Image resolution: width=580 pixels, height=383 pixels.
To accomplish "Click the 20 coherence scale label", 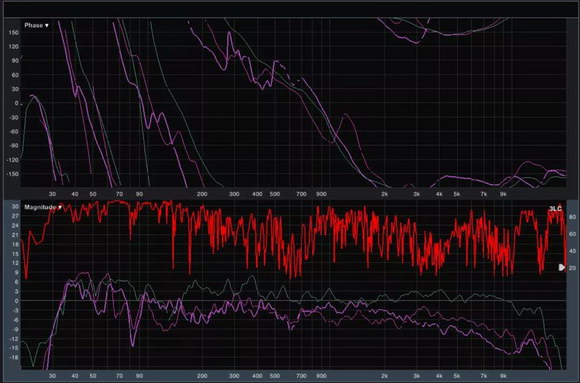I will coord(572,268).
